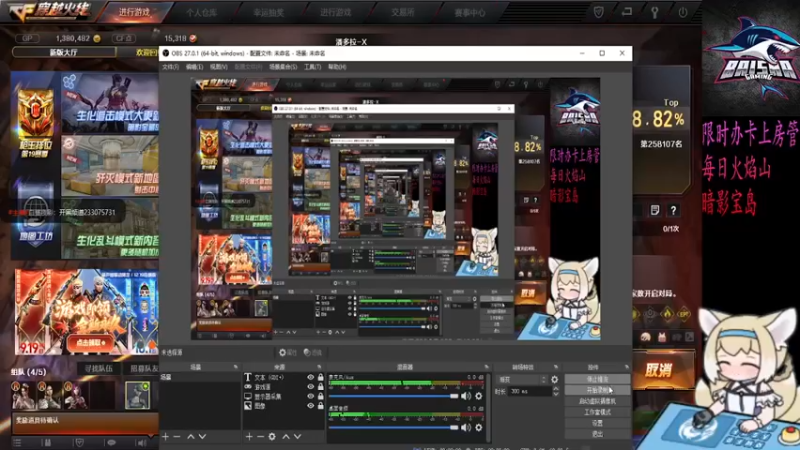
Task: Click the 停止推流 button in OBS controls
Action: [x=597, y=380]
